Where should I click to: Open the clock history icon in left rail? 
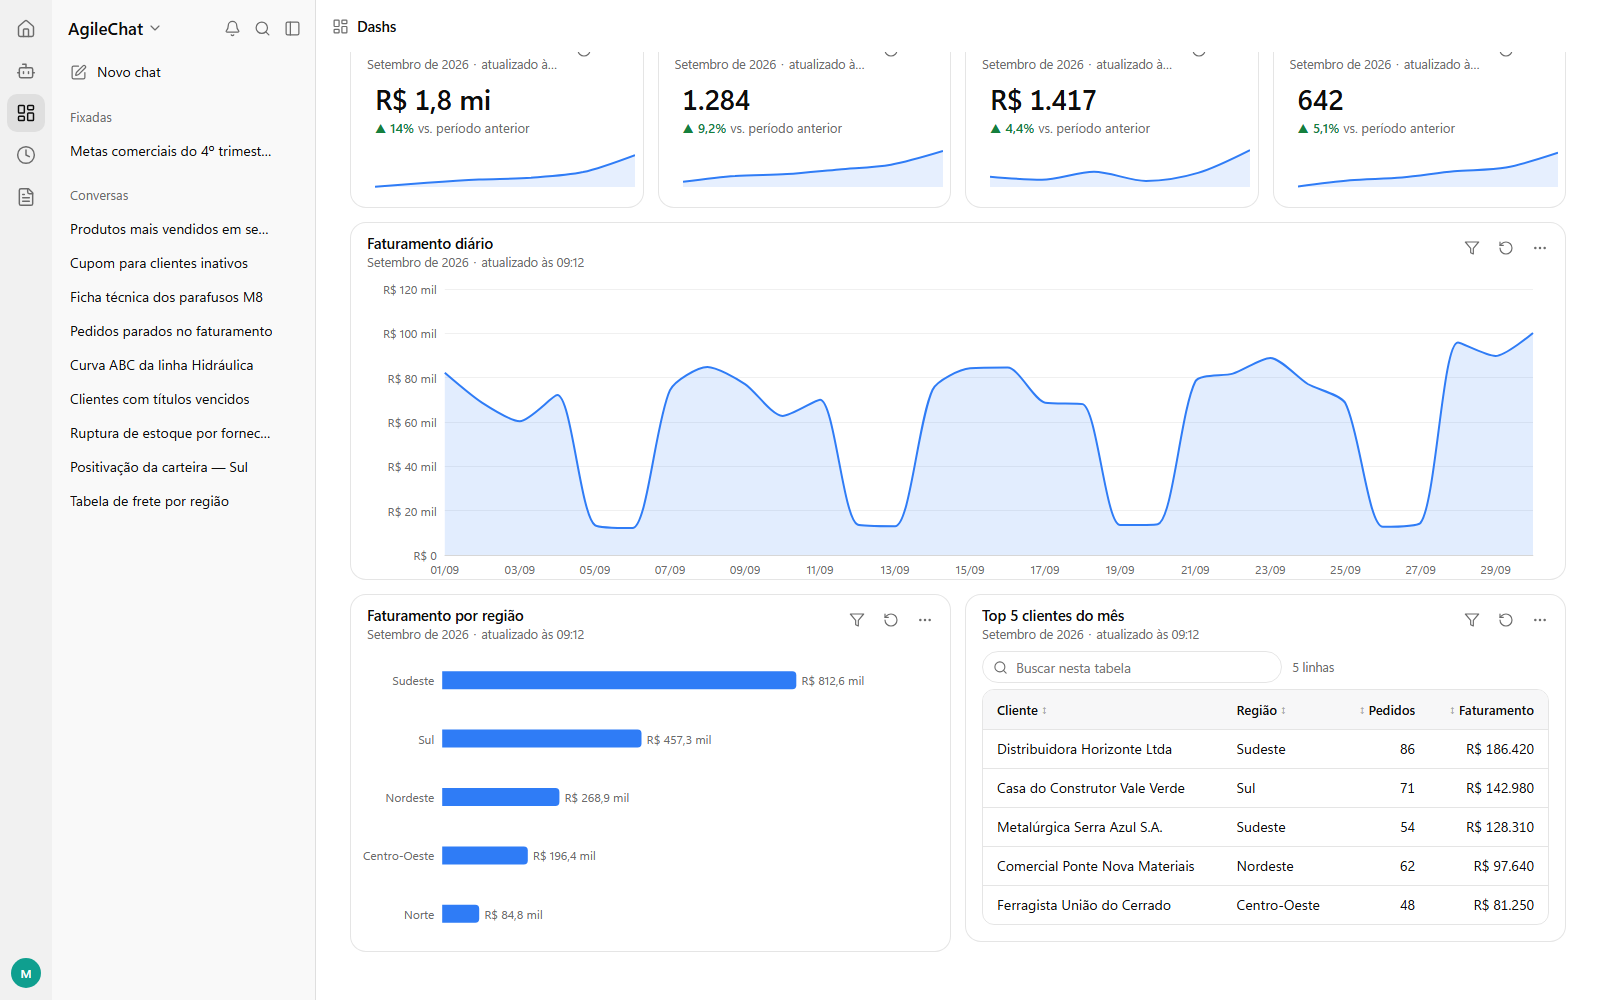point(26,155)
